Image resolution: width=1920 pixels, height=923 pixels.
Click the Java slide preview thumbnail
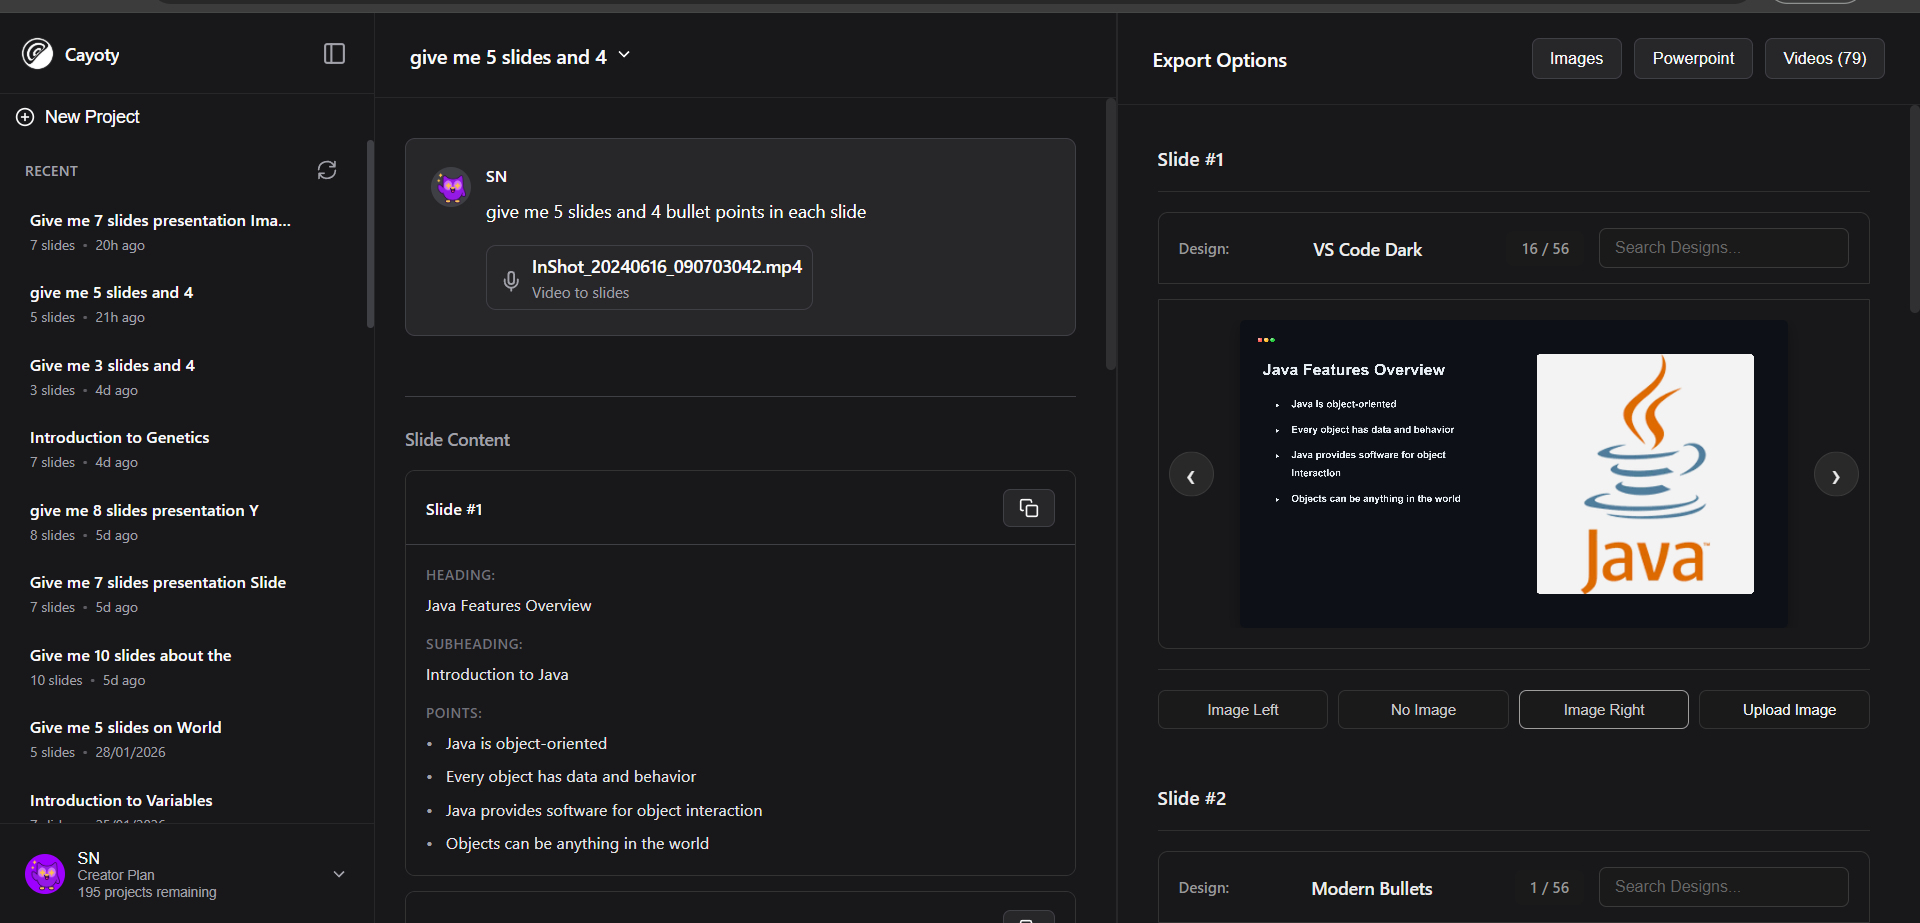(x=1514, y=474)
